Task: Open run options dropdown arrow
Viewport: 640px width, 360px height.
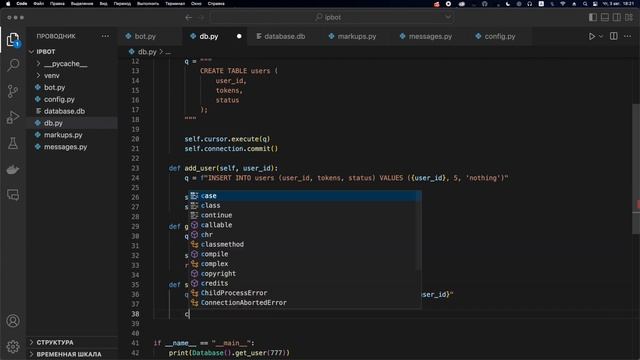Action: pos(601,36)
